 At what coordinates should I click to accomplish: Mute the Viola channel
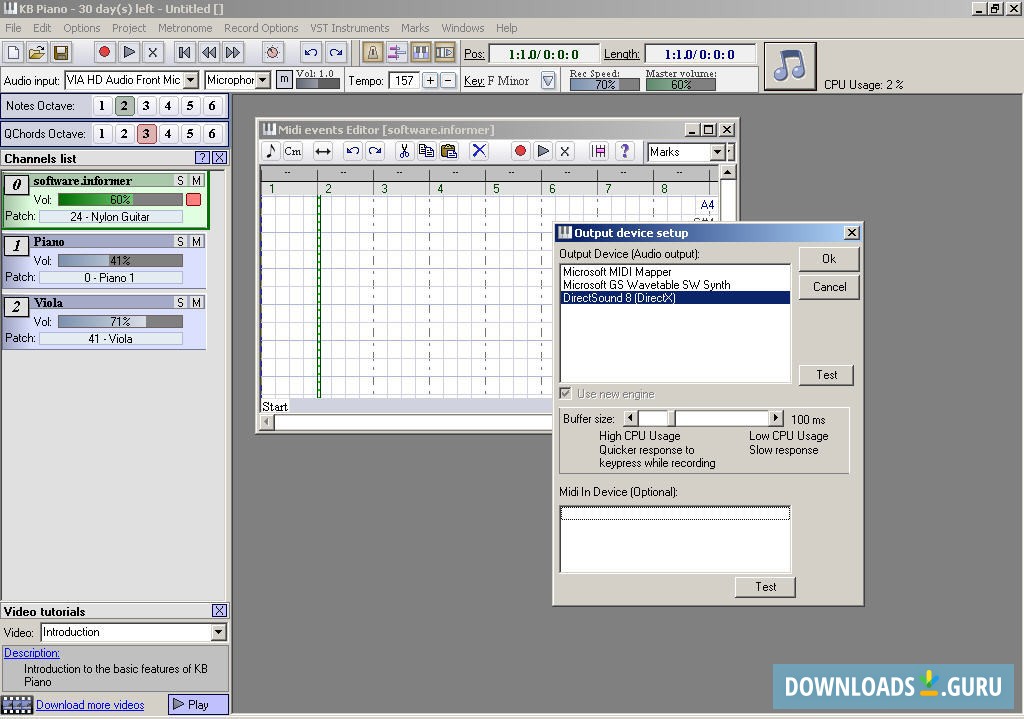[197, 302]
